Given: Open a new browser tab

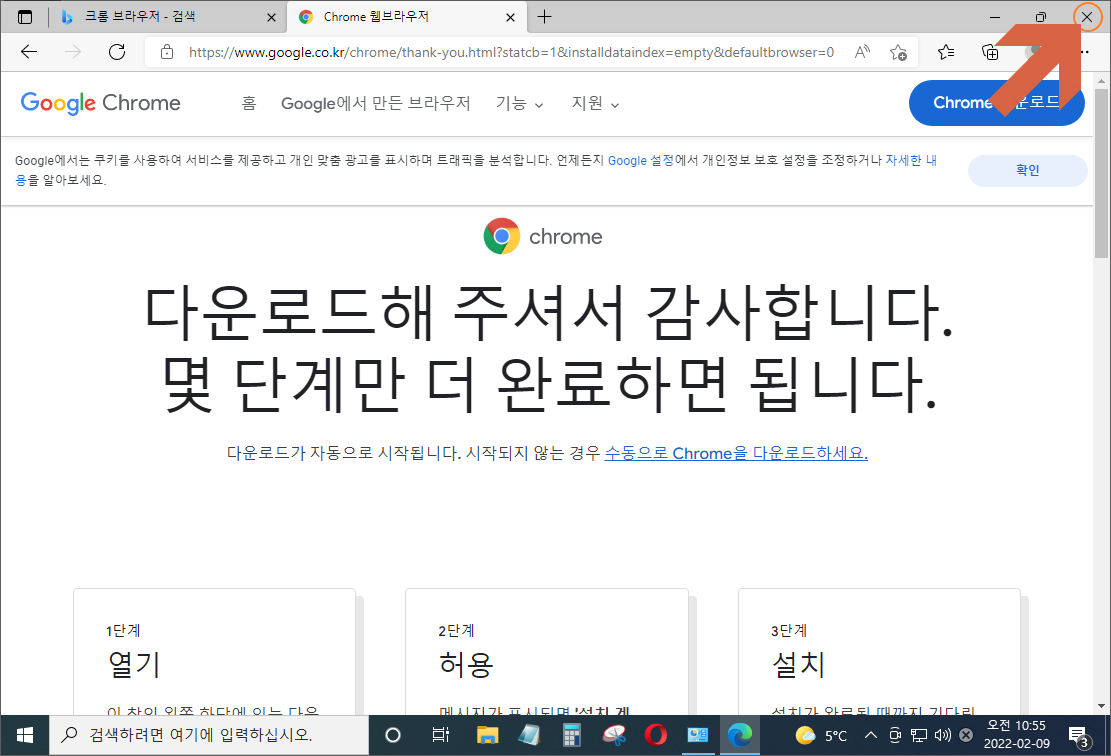Looking at the screenshot, I should point(544,17).
